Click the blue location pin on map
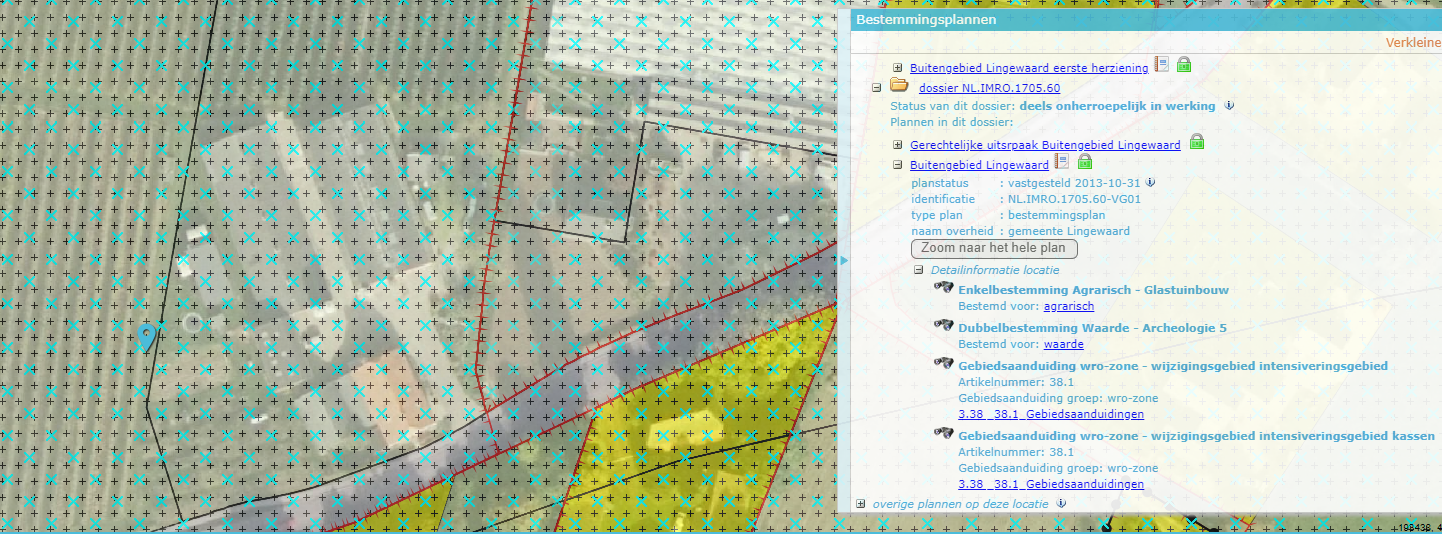The width and height of the screenshot is (1442, 534). (x=147, y=338)
